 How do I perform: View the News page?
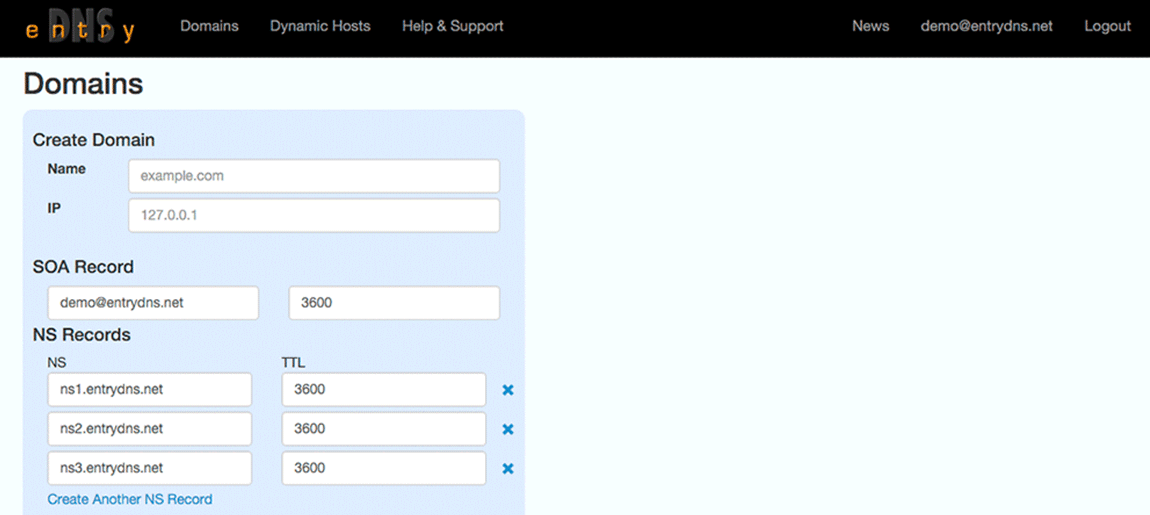tap(870, 26)
